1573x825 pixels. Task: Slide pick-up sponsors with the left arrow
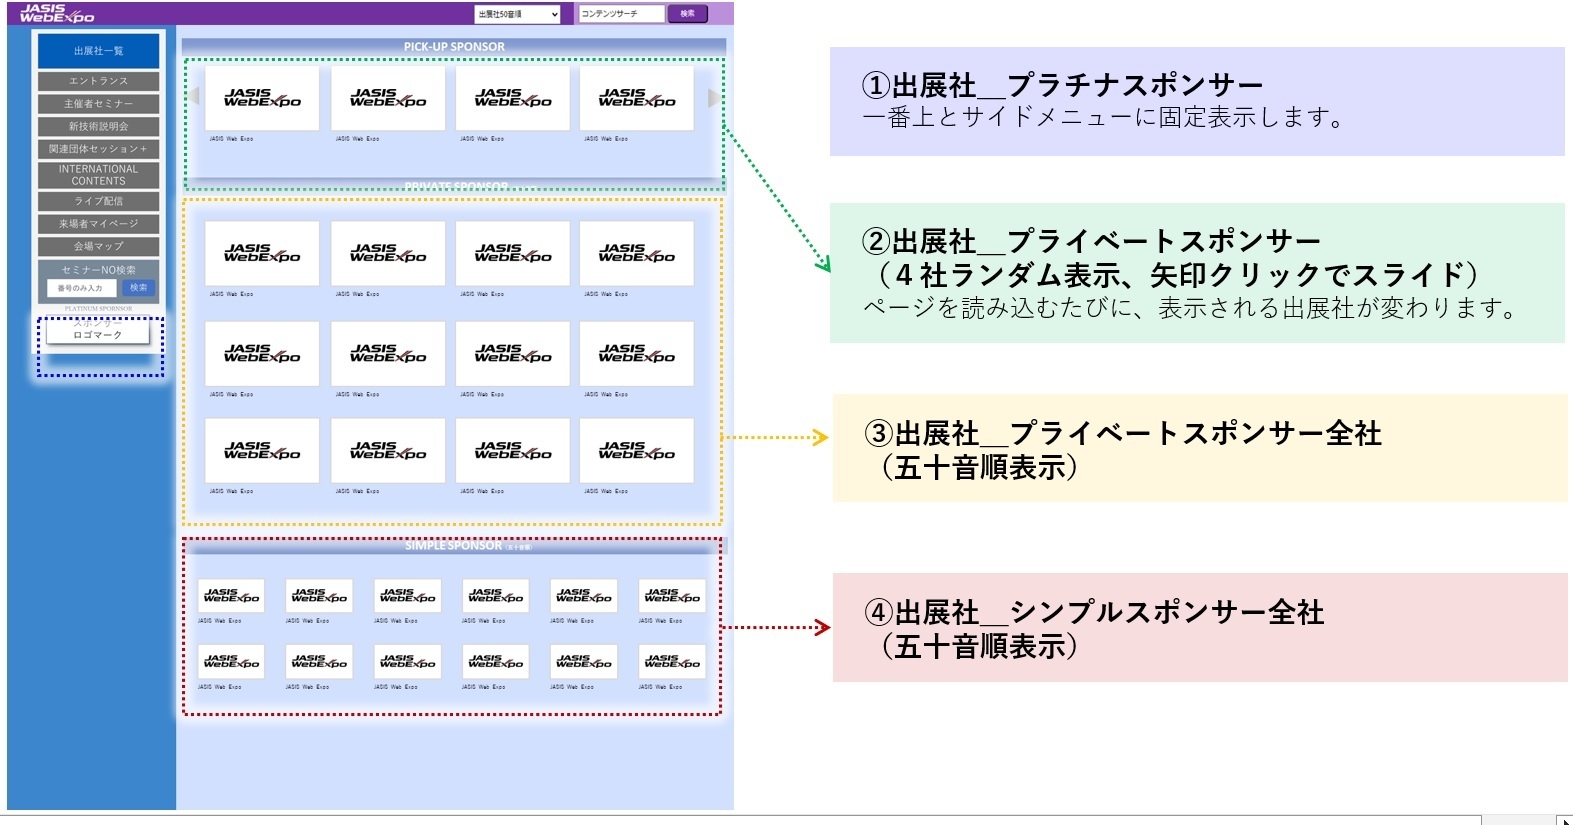point(195,97)
